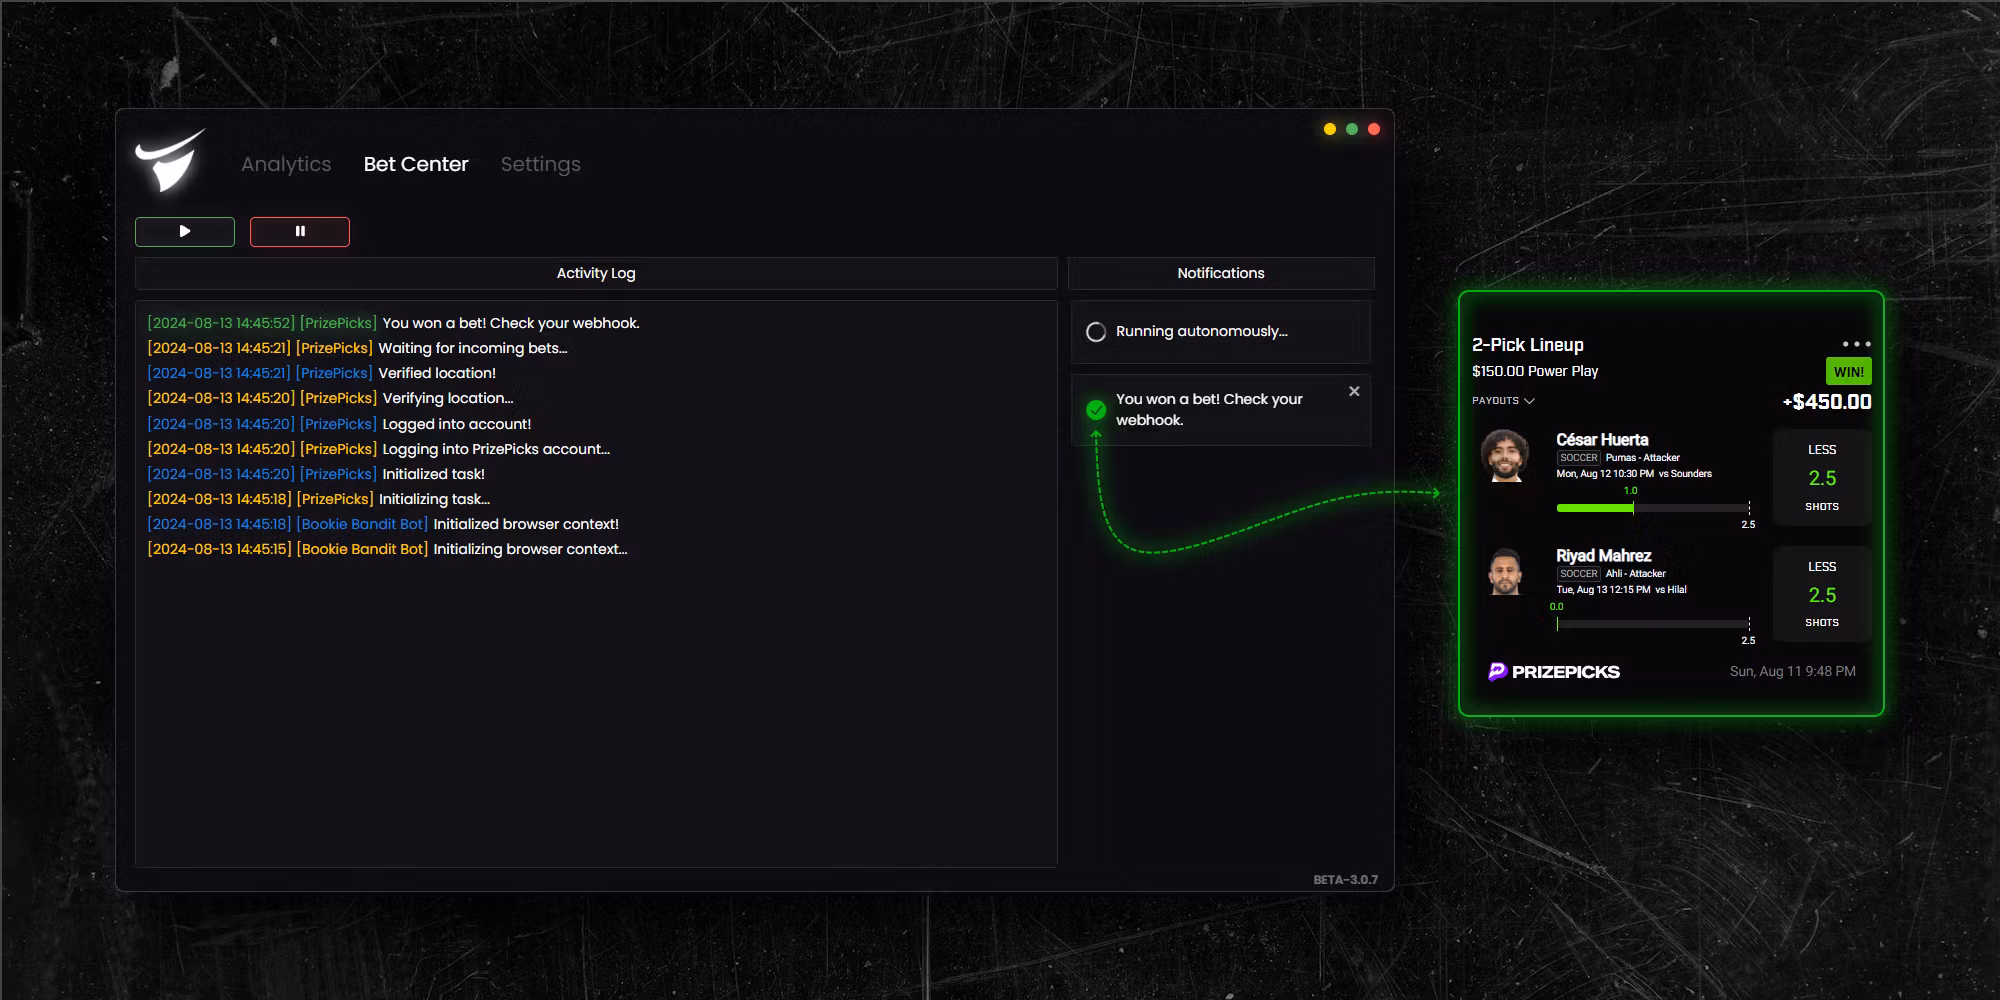The image size is (2000, 1000).
Task: Select log entry 'Initialized browser context!'
Action: click(383, 524)
